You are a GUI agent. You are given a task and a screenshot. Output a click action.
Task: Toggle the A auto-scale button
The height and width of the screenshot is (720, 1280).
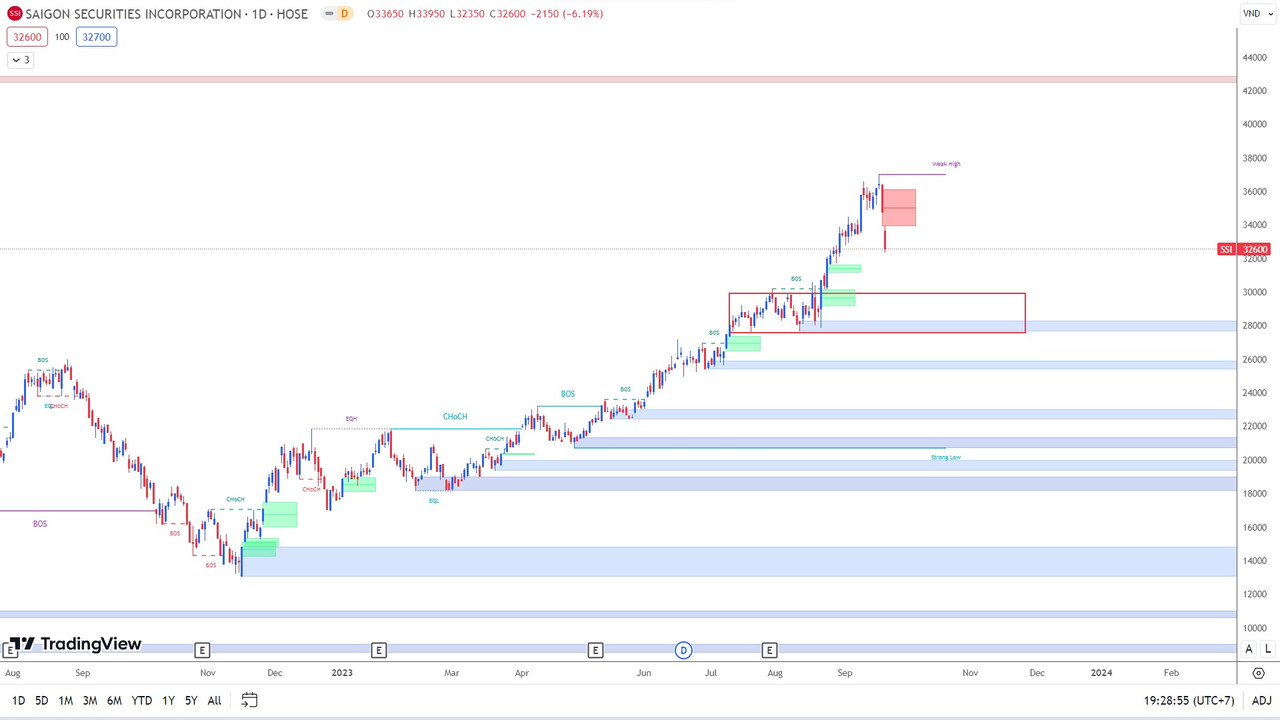tap(1249, 649)
